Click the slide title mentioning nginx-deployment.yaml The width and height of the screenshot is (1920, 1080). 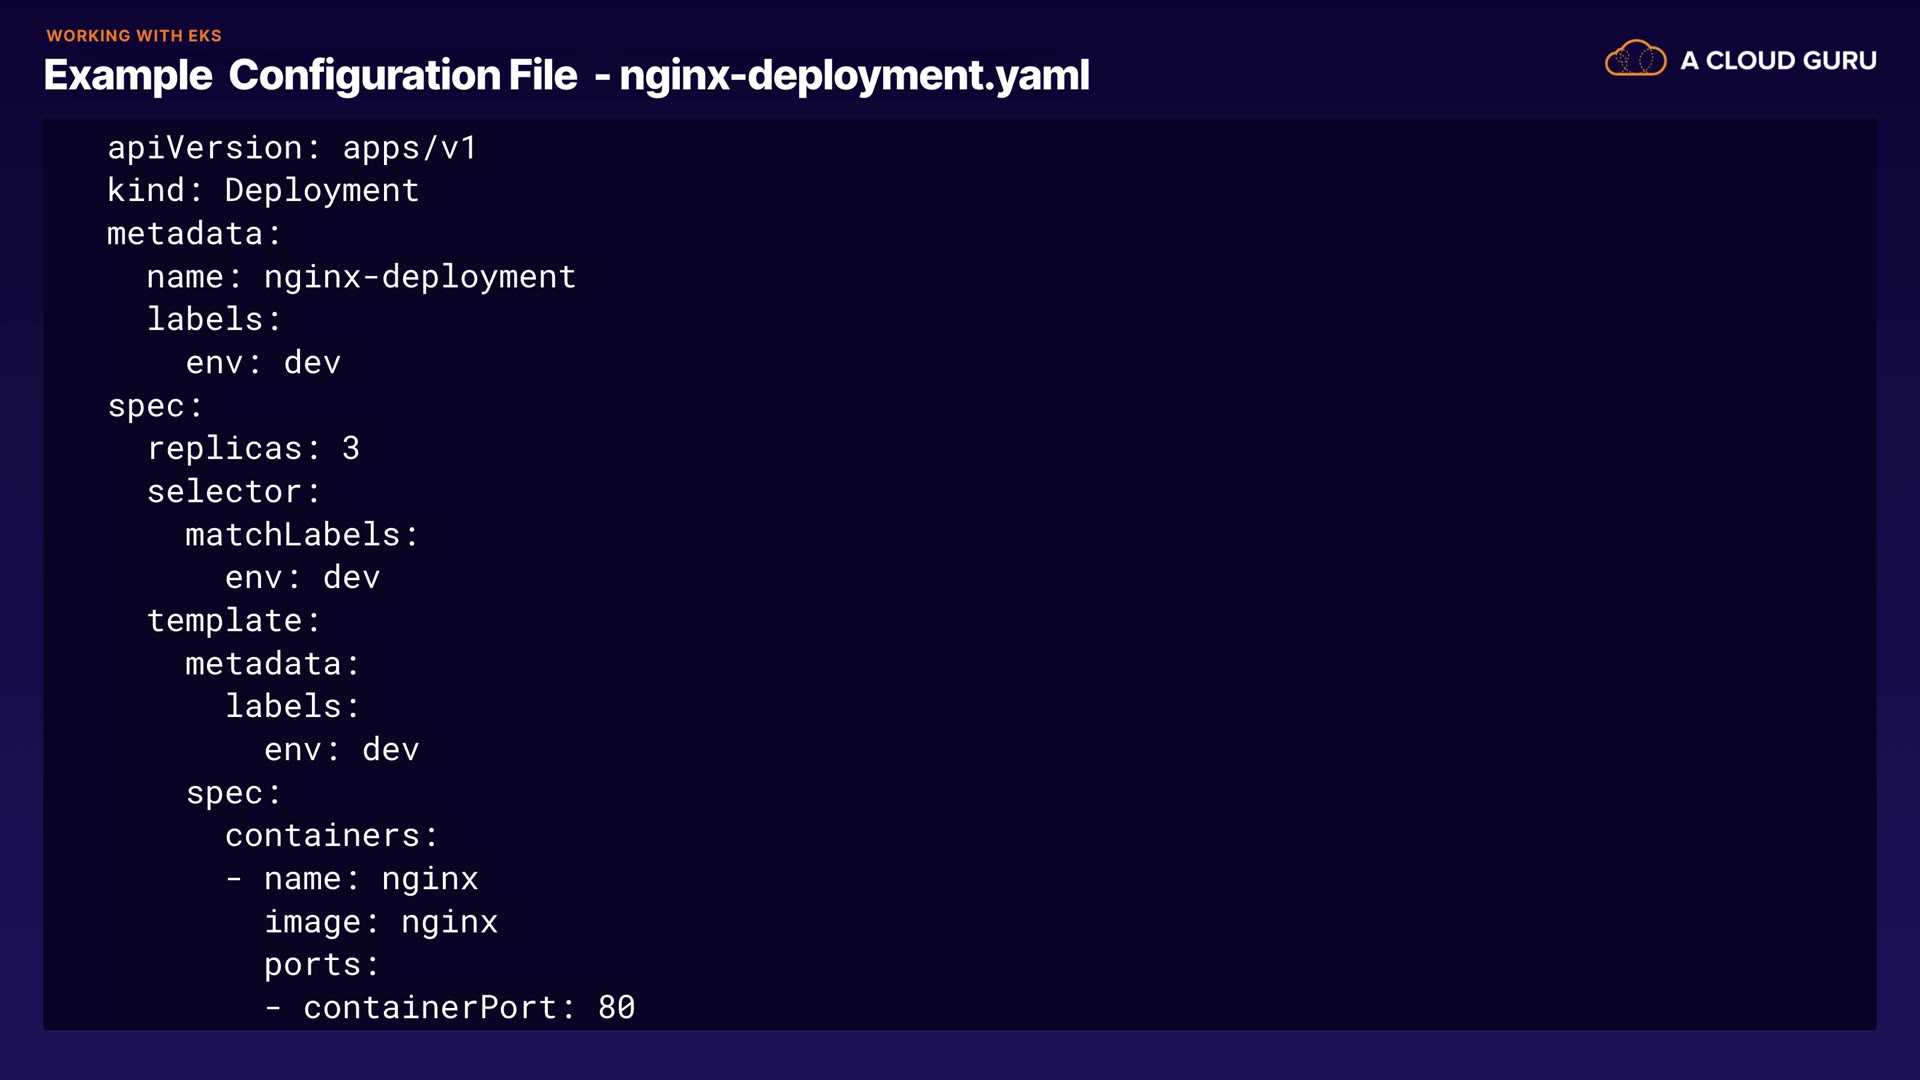click(566, 76)
